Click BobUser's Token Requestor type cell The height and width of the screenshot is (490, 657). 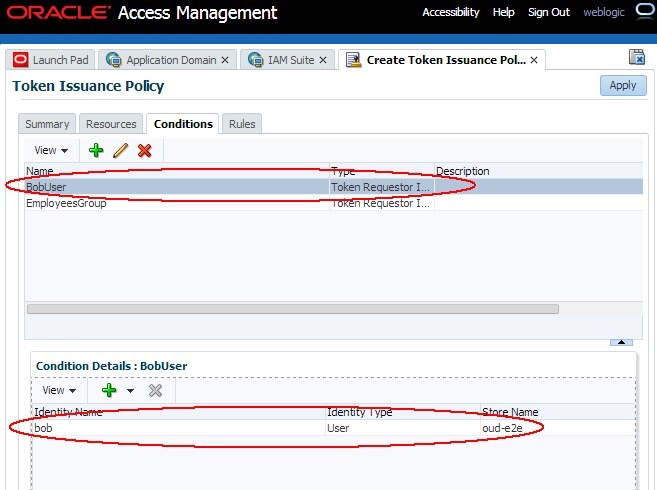tap(382, 187)
